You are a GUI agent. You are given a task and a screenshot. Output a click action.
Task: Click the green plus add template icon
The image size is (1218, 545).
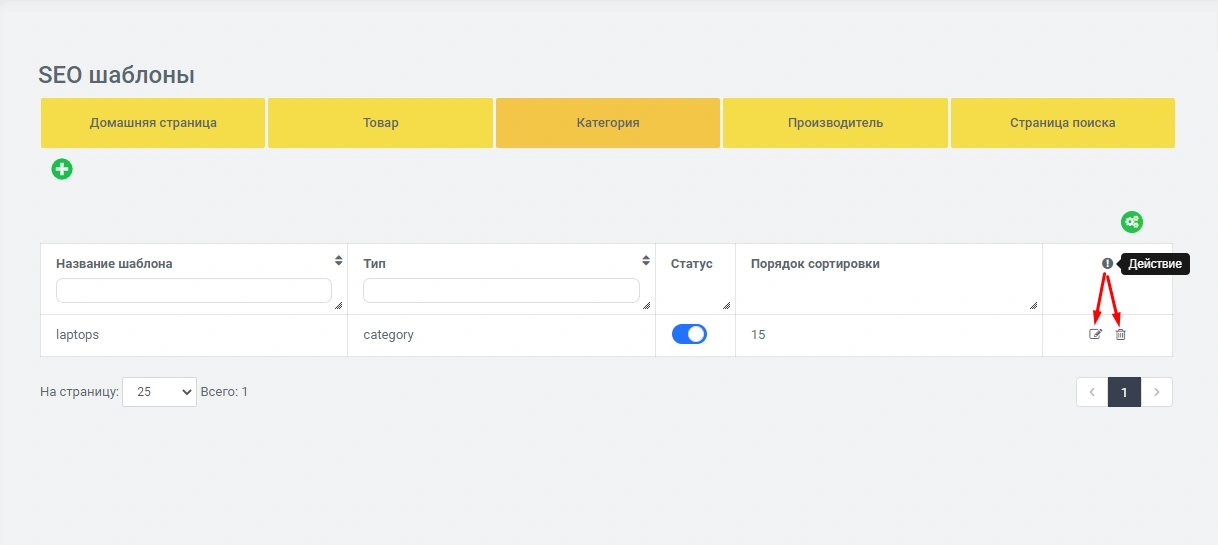click(x=62, y=169)
